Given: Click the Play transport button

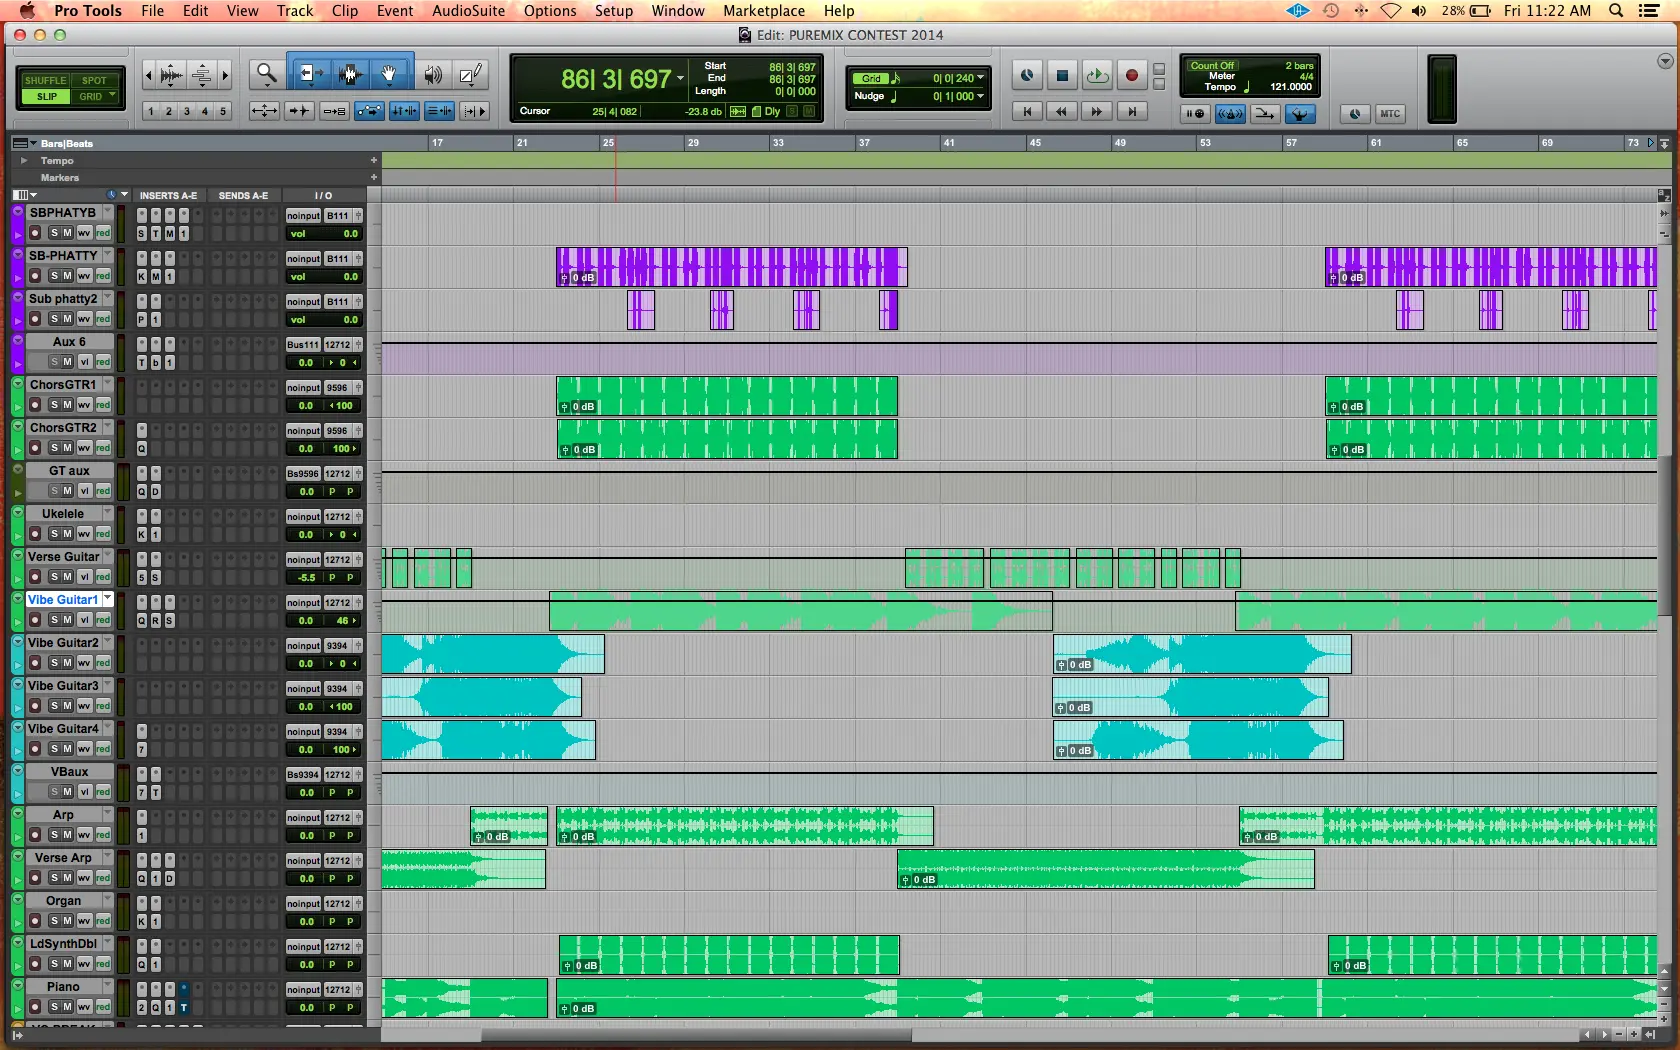Looking at the screenshot, I should [1097, 75].
